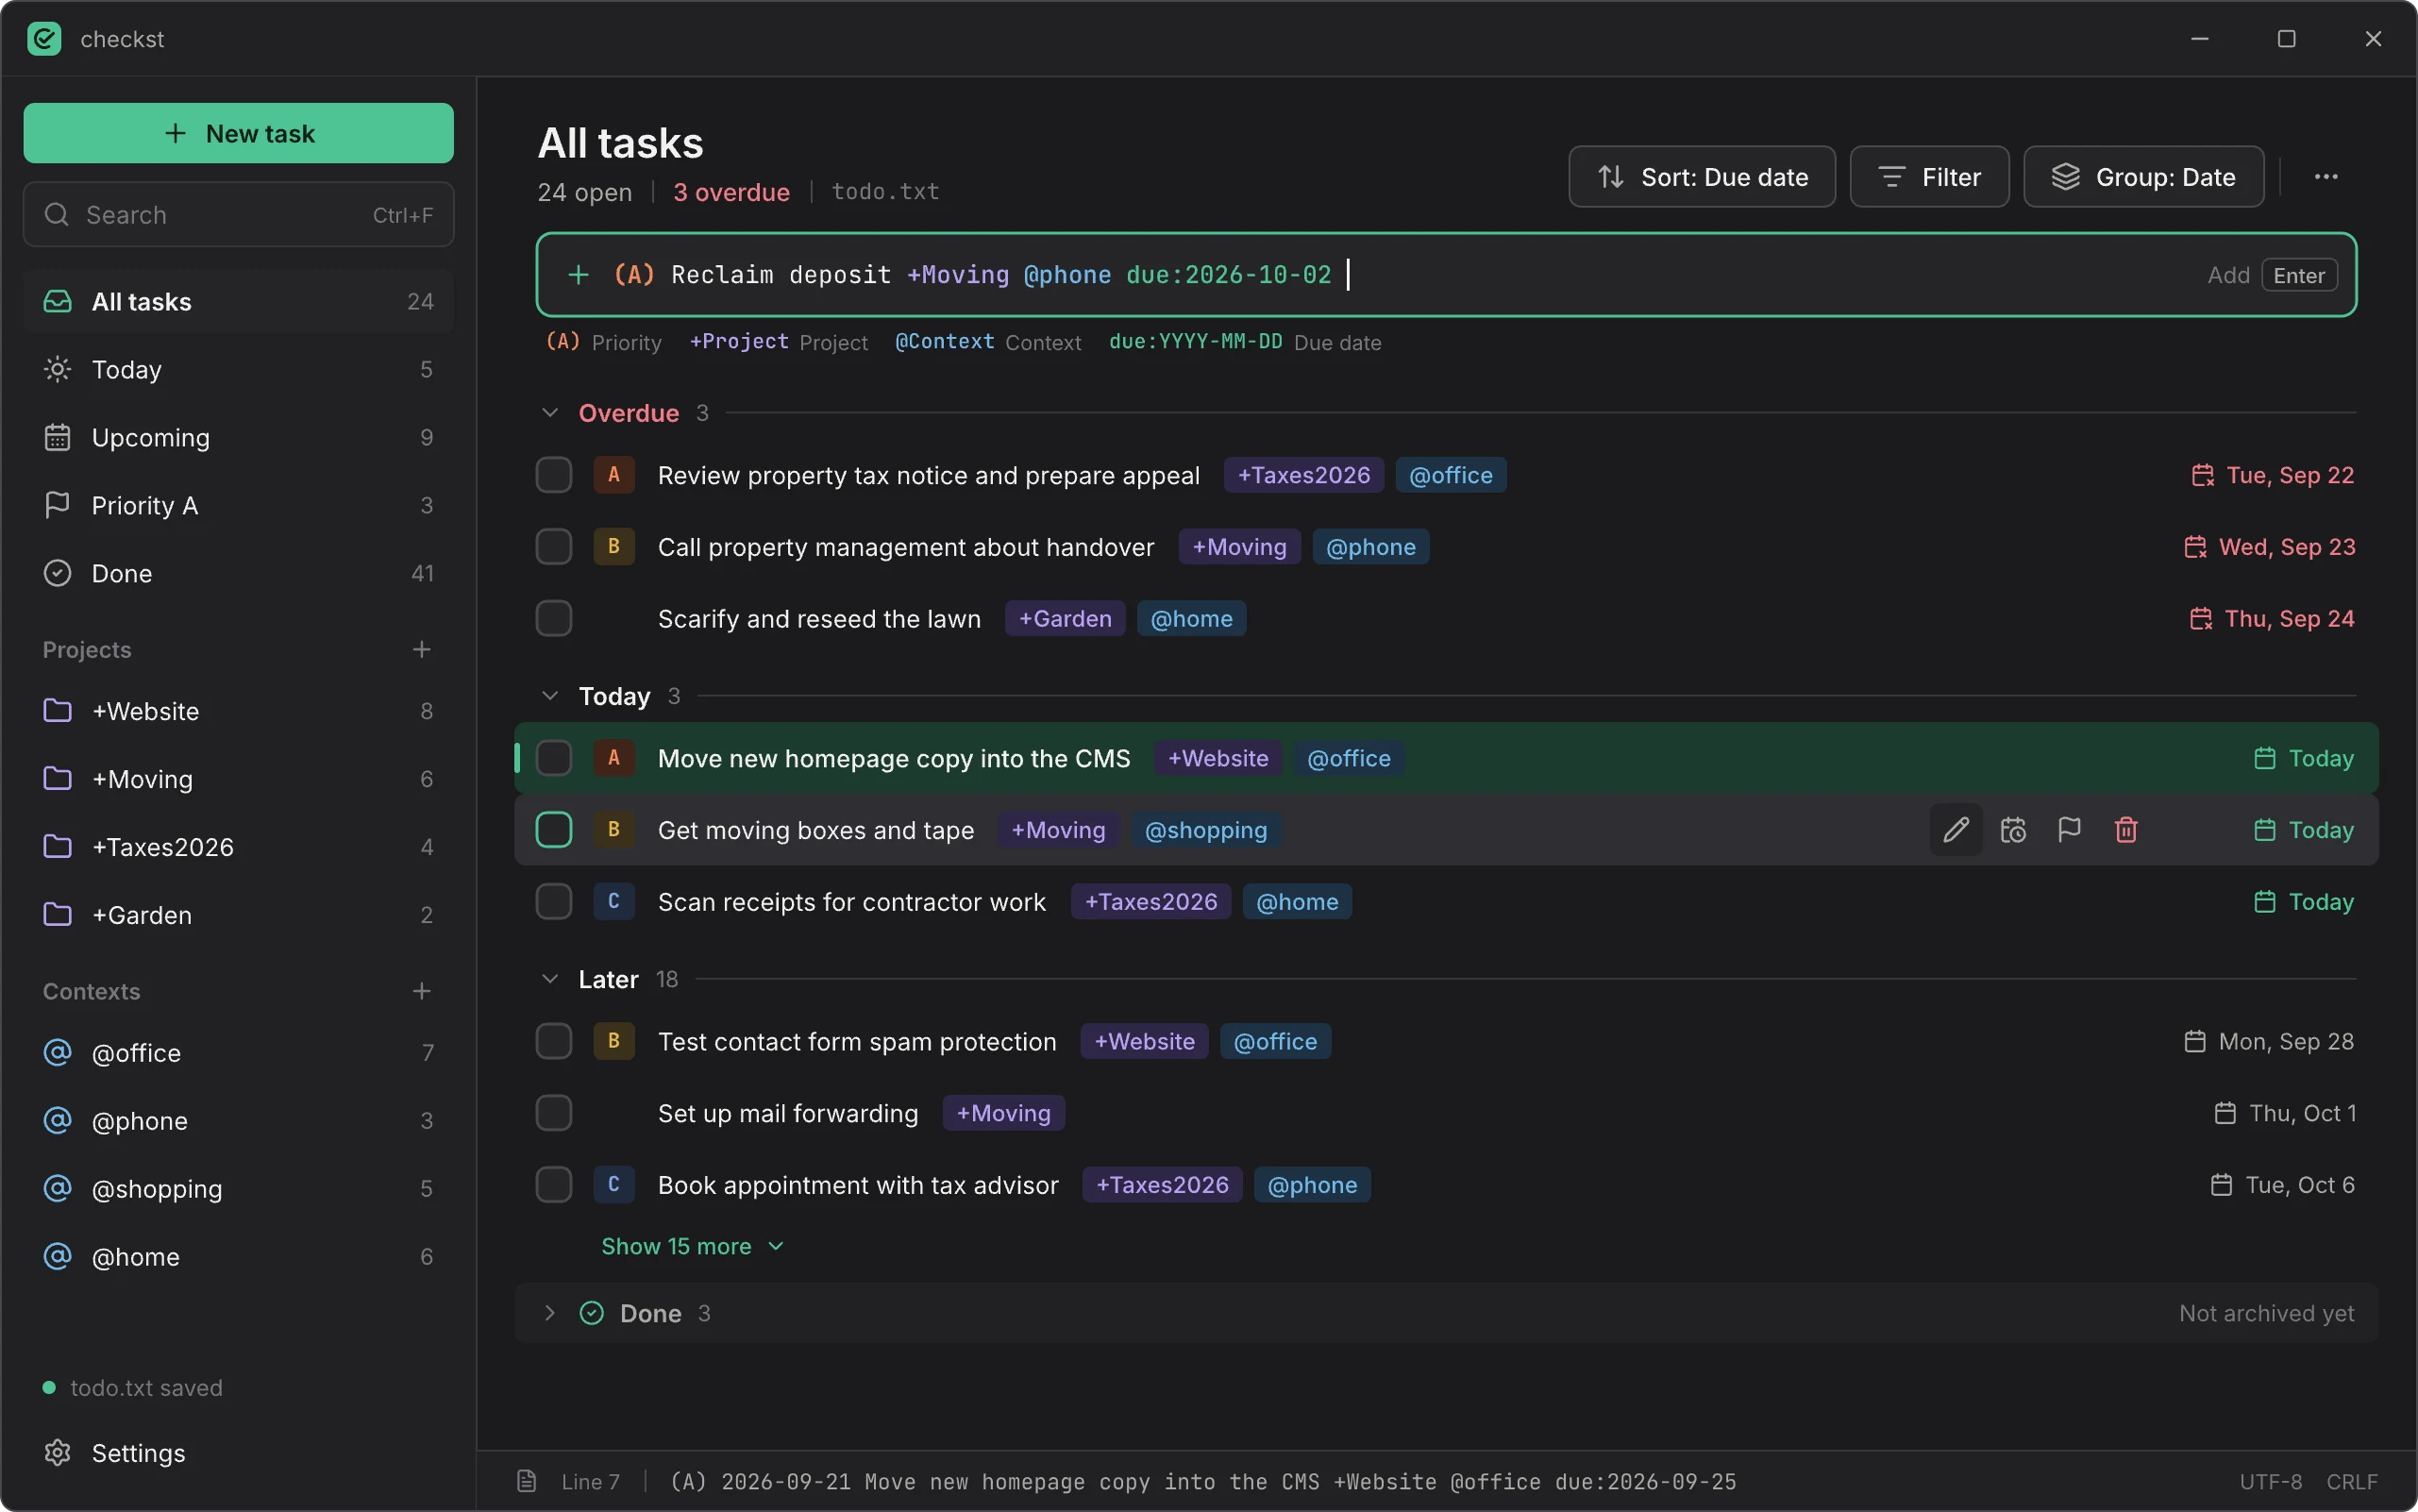Open the Upcoming view
Screen dimensions: 2418x1512
(238, 438)
